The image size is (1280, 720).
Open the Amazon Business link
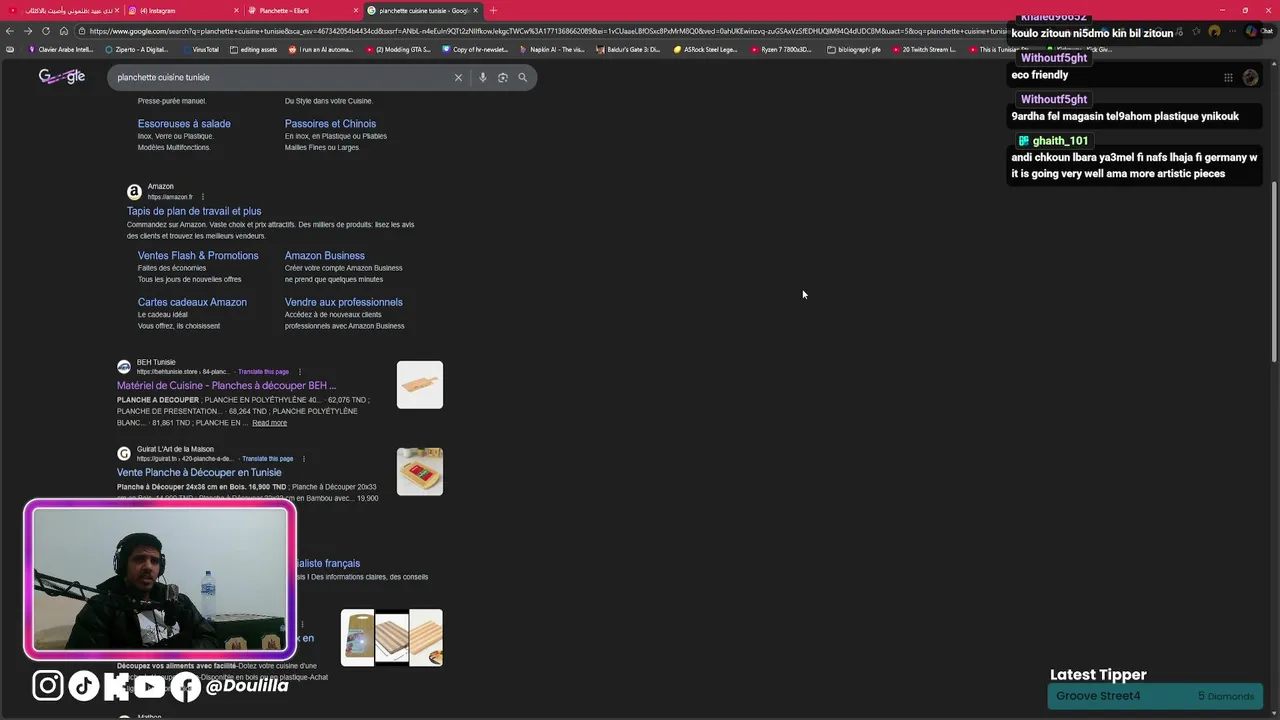coord(325,256)
